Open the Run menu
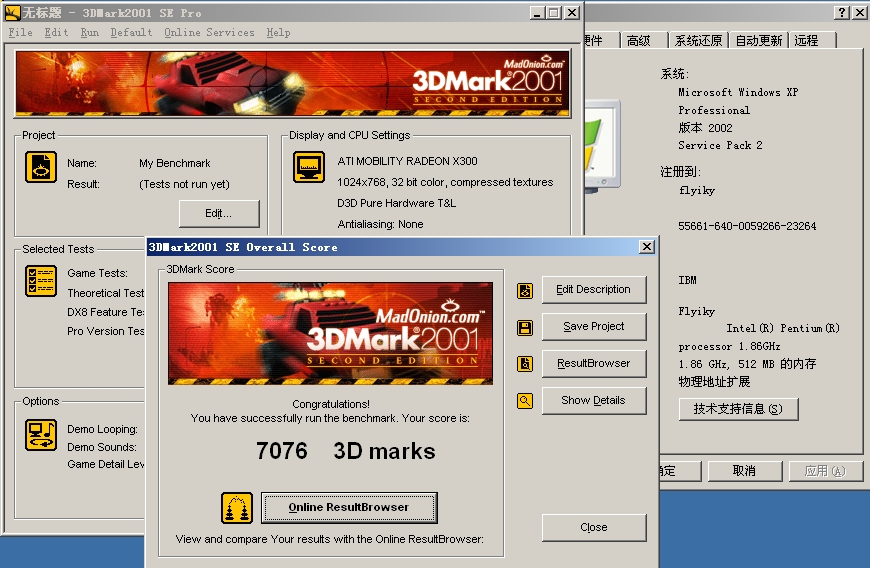Image resolution: width=870 pixels, height=568 pixels. (x=89, y=32)
